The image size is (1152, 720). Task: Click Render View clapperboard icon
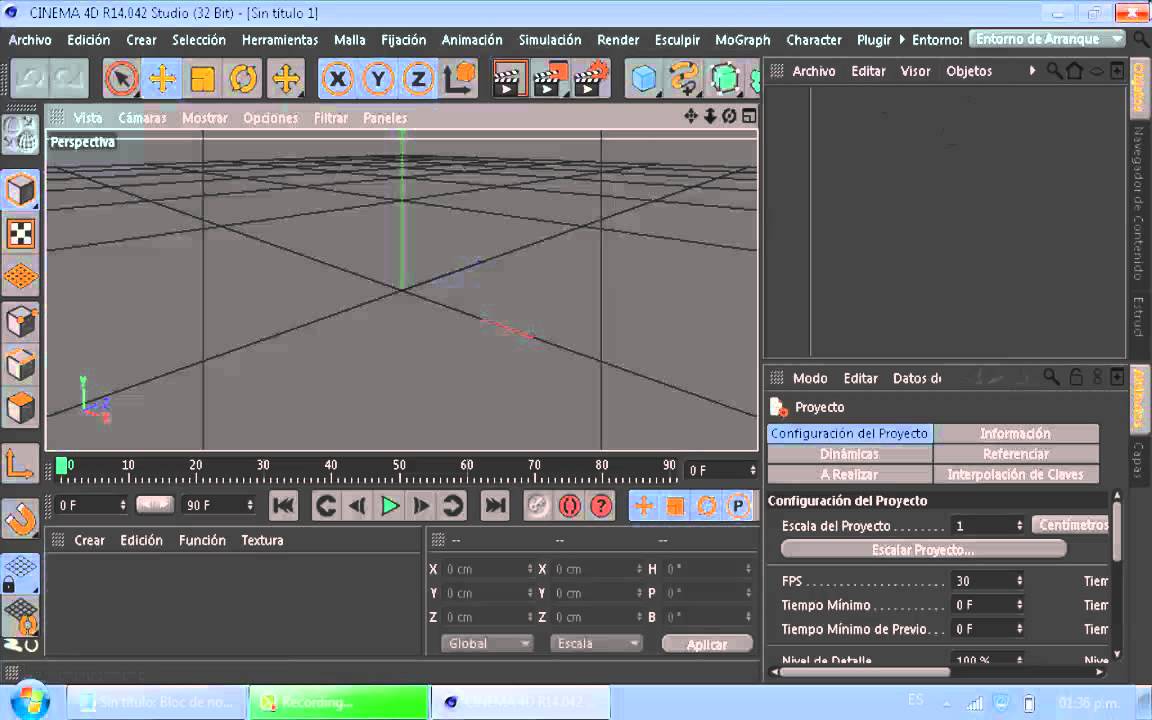(508, 79)
